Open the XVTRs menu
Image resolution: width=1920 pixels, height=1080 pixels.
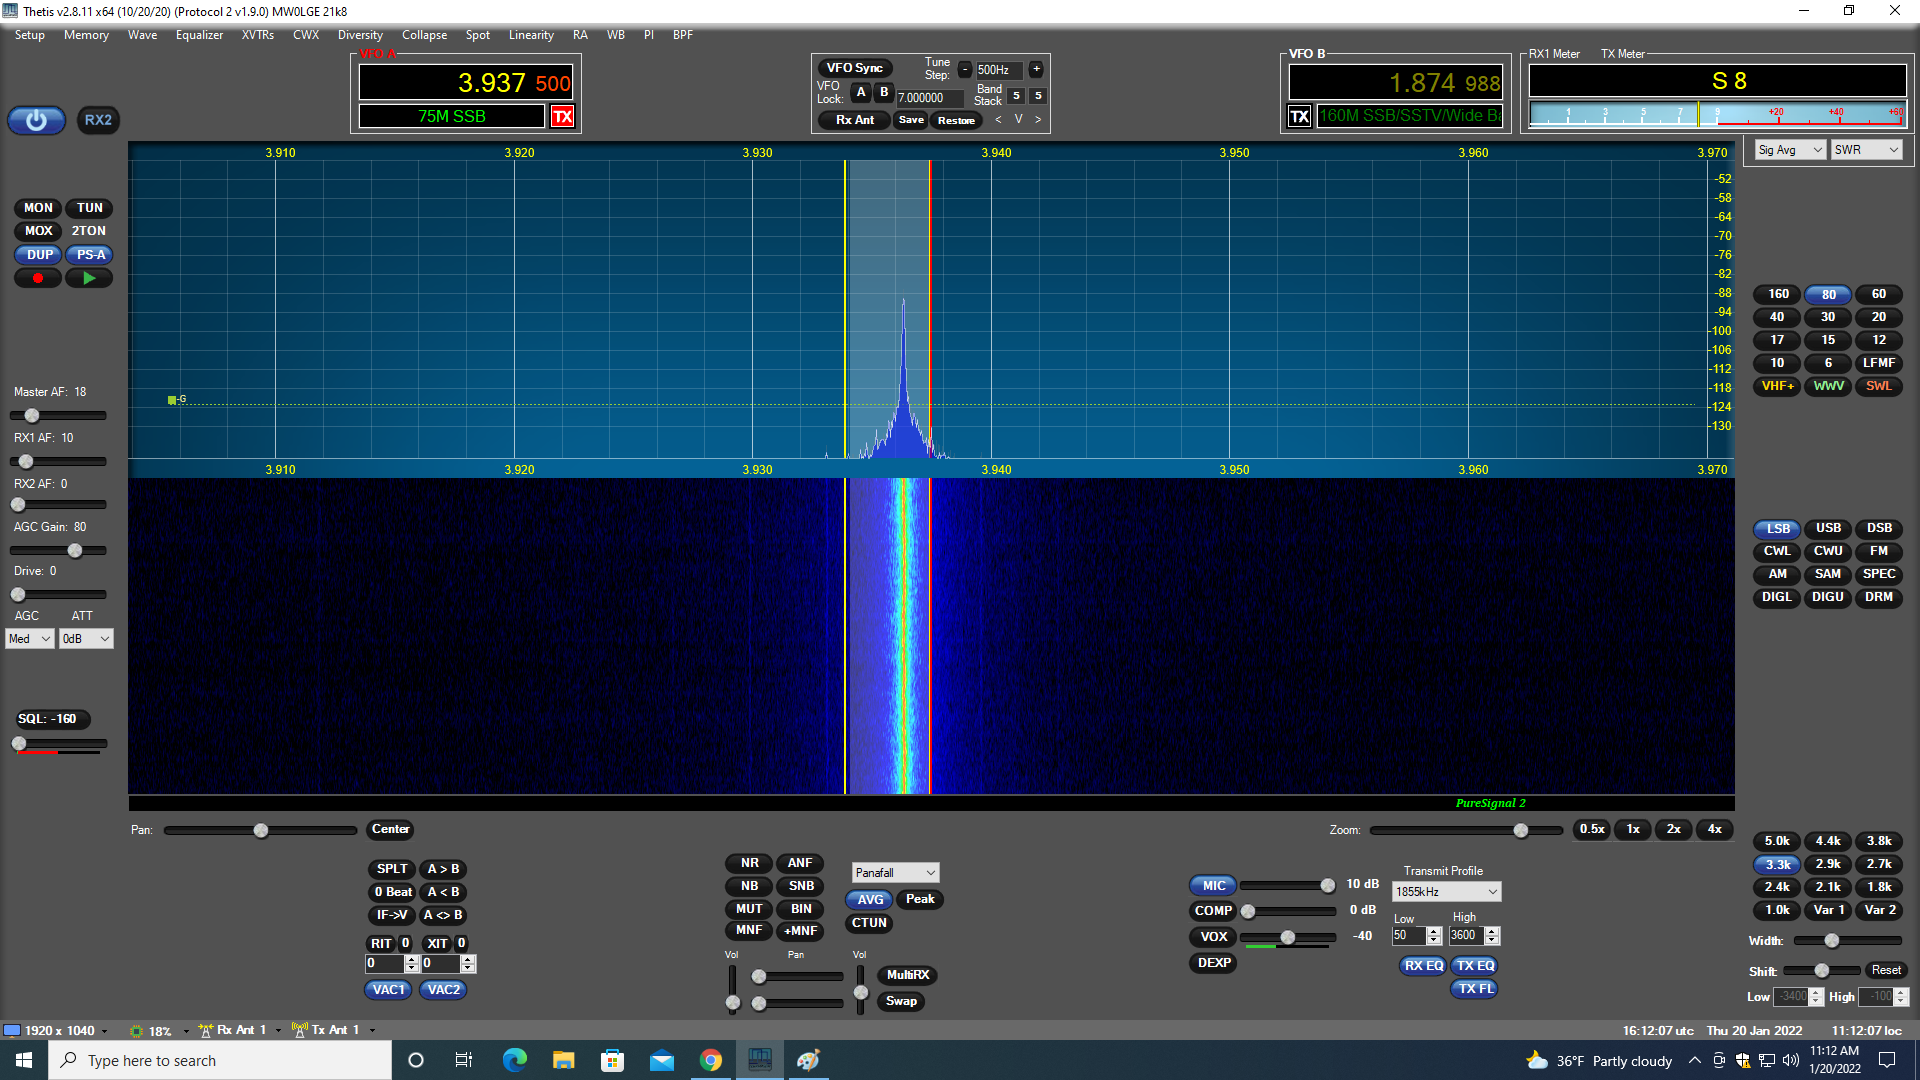pos(257,35)
